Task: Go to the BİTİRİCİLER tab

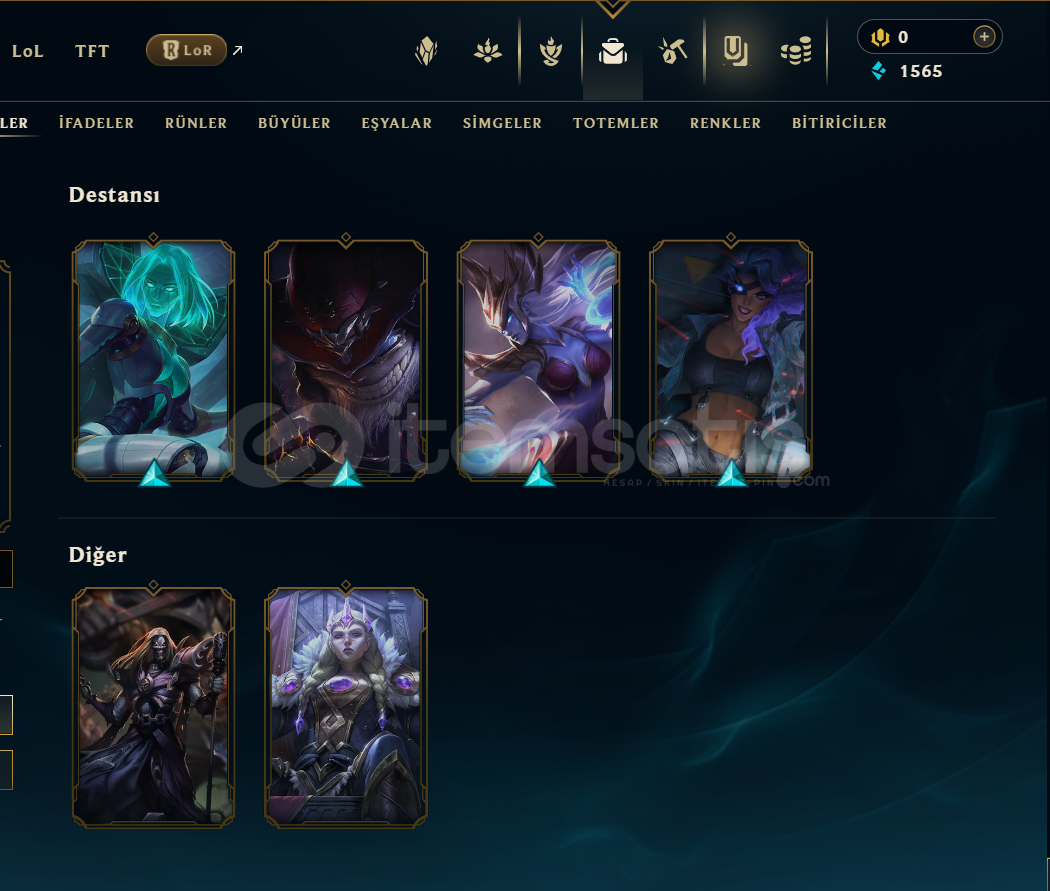Action: [x=839, y=123]
